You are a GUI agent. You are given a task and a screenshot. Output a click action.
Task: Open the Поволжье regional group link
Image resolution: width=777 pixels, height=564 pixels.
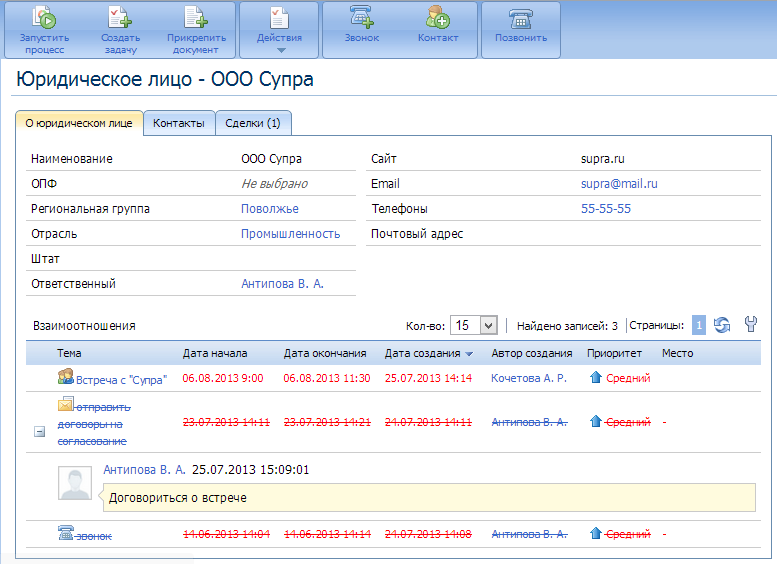pos(270,209)
